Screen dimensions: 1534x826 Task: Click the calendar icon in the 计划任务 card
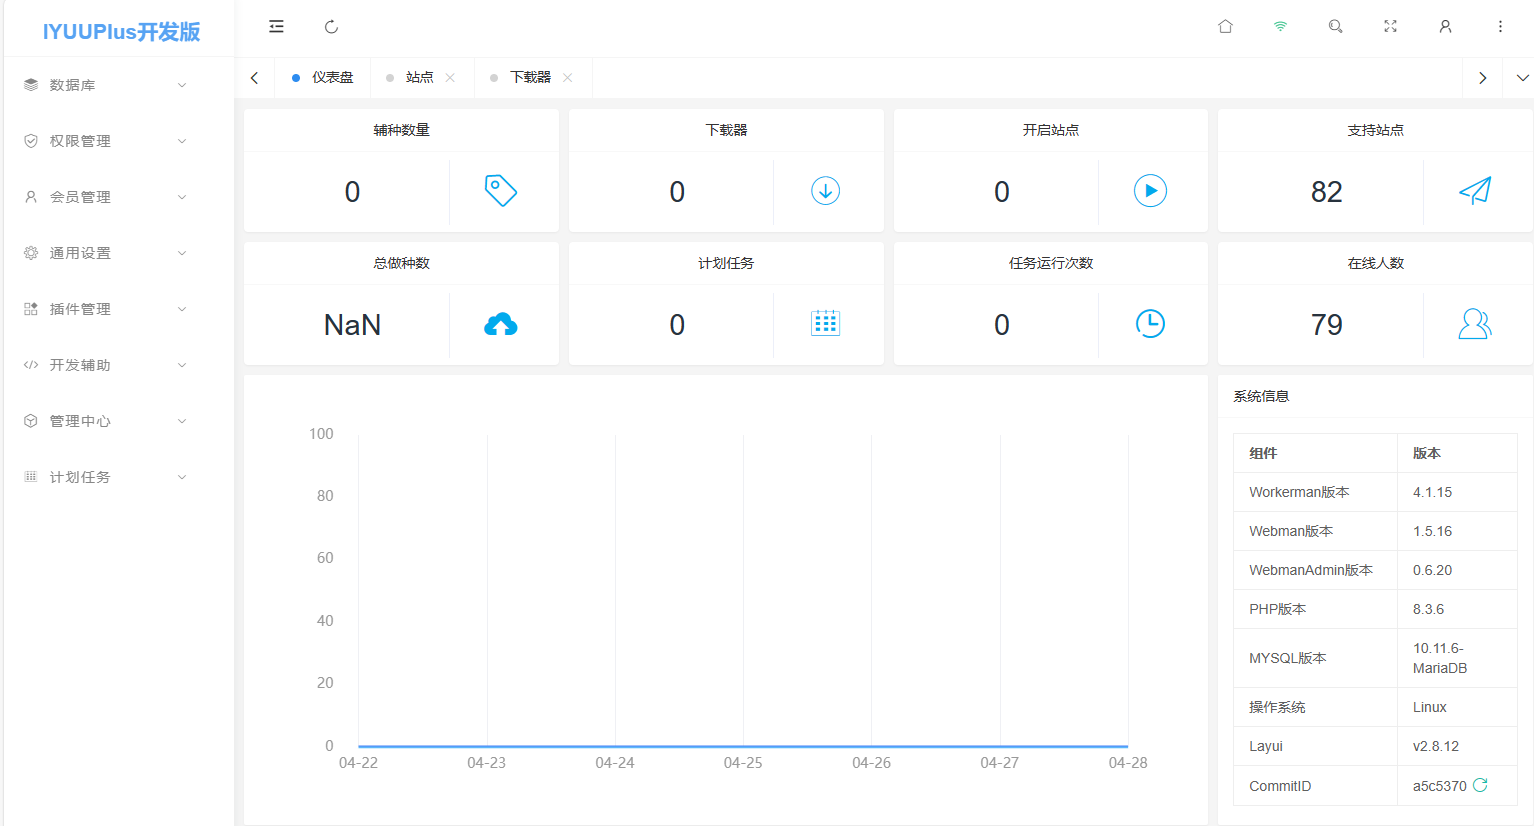tap(825, 323)
